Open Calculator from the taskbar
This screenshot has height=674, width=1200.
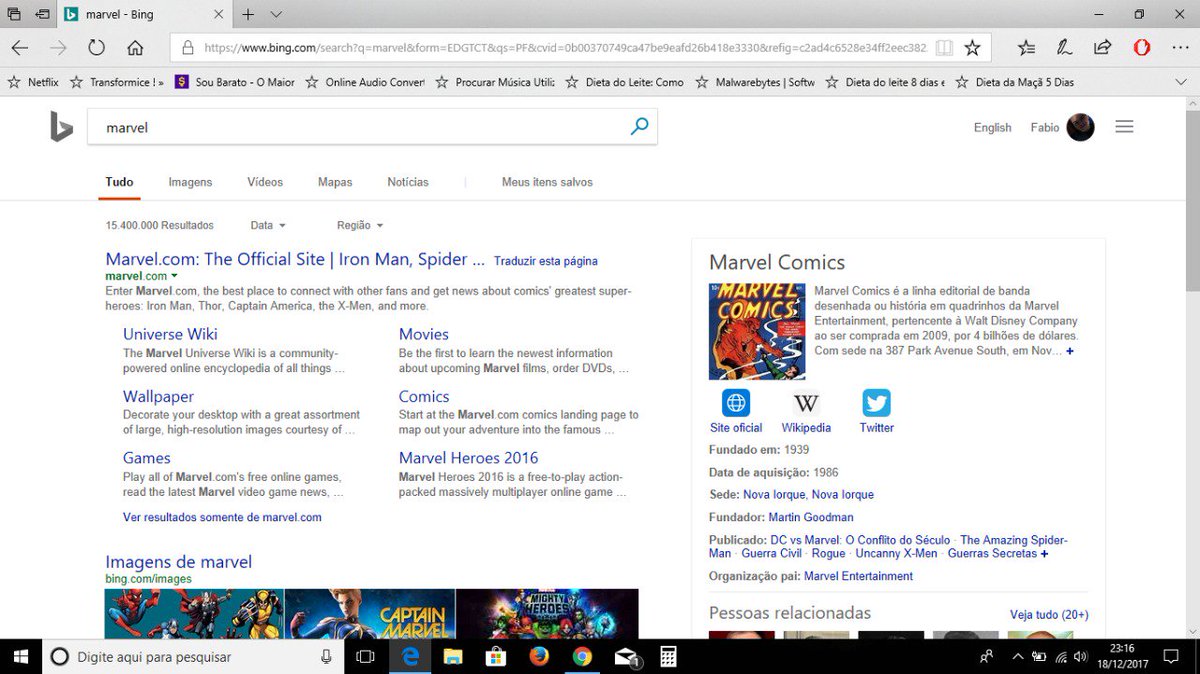tap(668, 657)
